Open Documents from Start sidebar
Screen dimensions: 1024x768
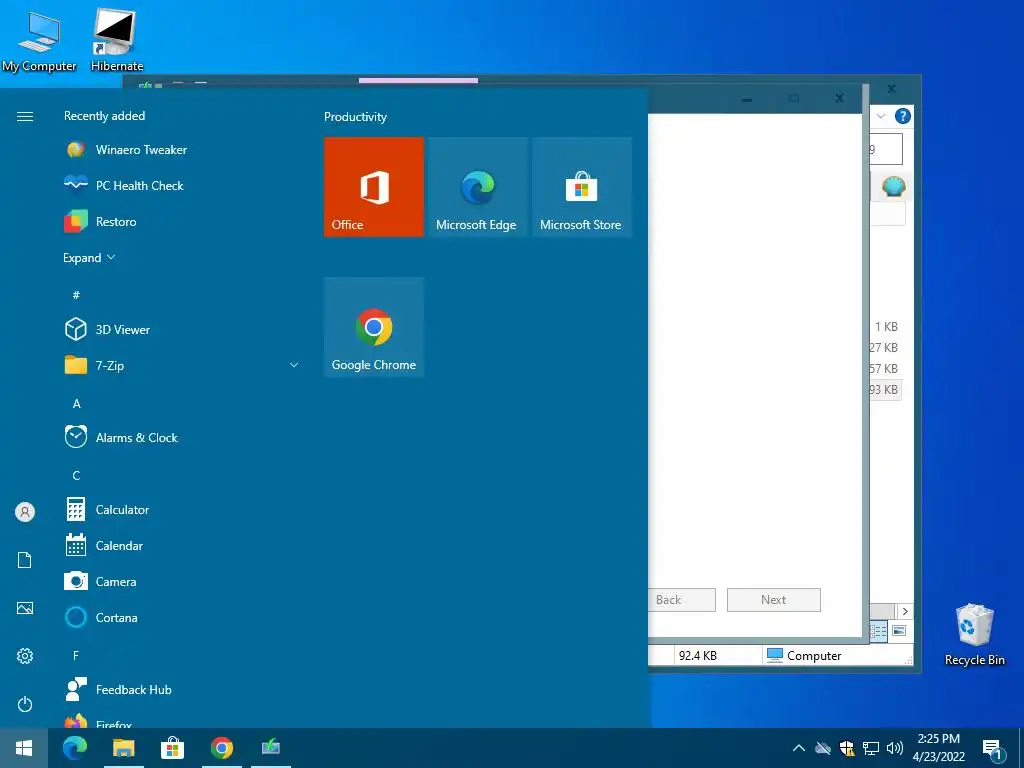[25, 560]
